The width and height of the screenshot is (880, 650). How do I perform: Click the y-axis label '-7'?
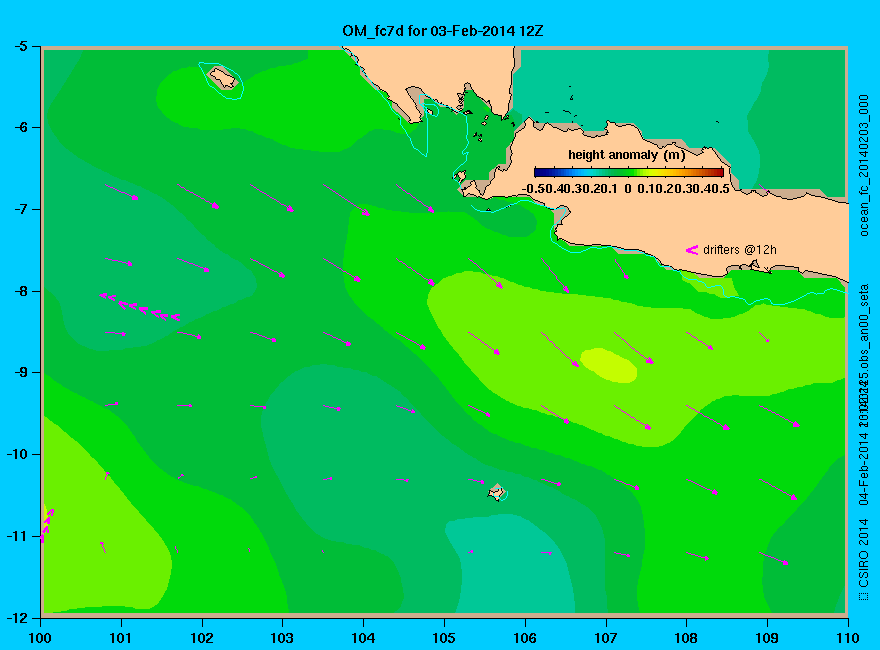coord(20,209)
